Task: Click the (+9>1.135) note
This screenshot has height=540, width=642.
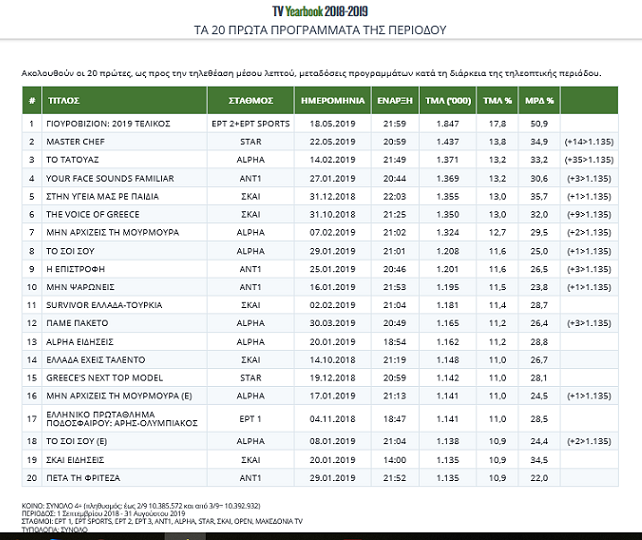Action: pos(589,215)
